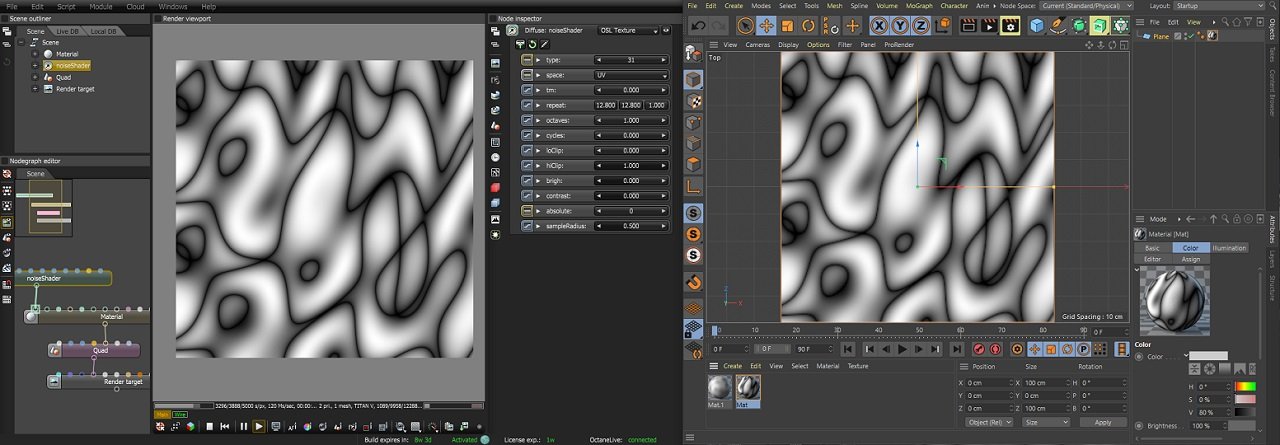Open the Object (Rel) coordinate dropdown
1280x445 pixels.
987,422
